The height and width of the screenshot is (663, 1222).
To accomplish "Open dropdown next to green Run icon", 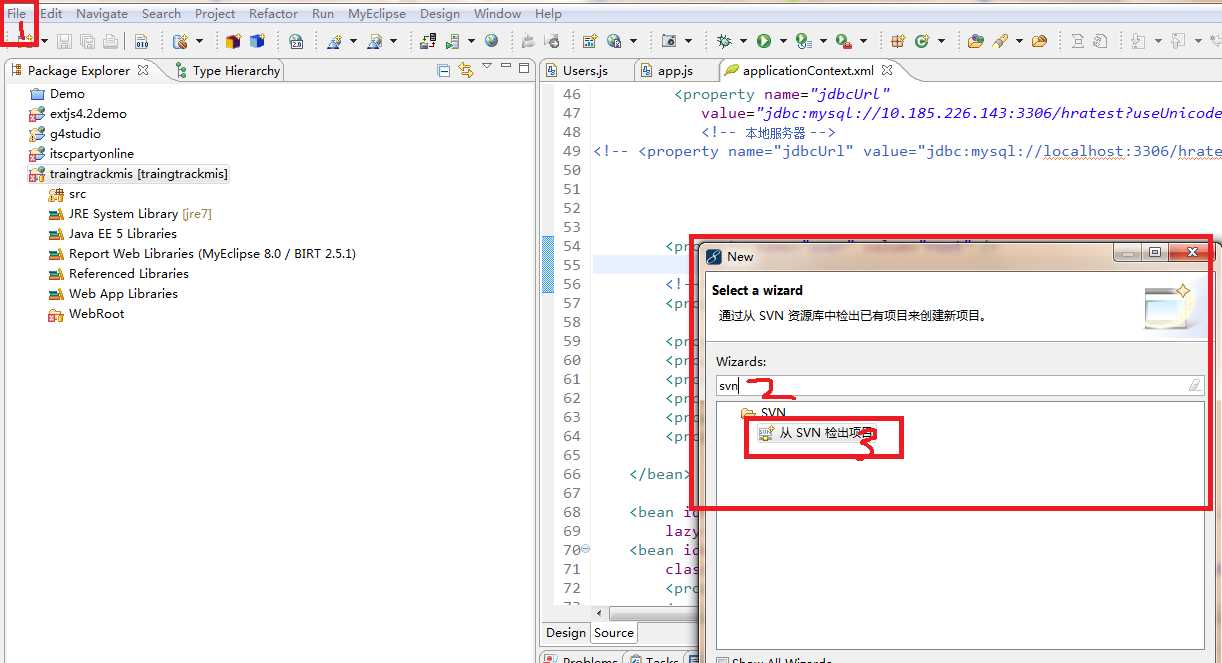I will (x=782, y=41).
